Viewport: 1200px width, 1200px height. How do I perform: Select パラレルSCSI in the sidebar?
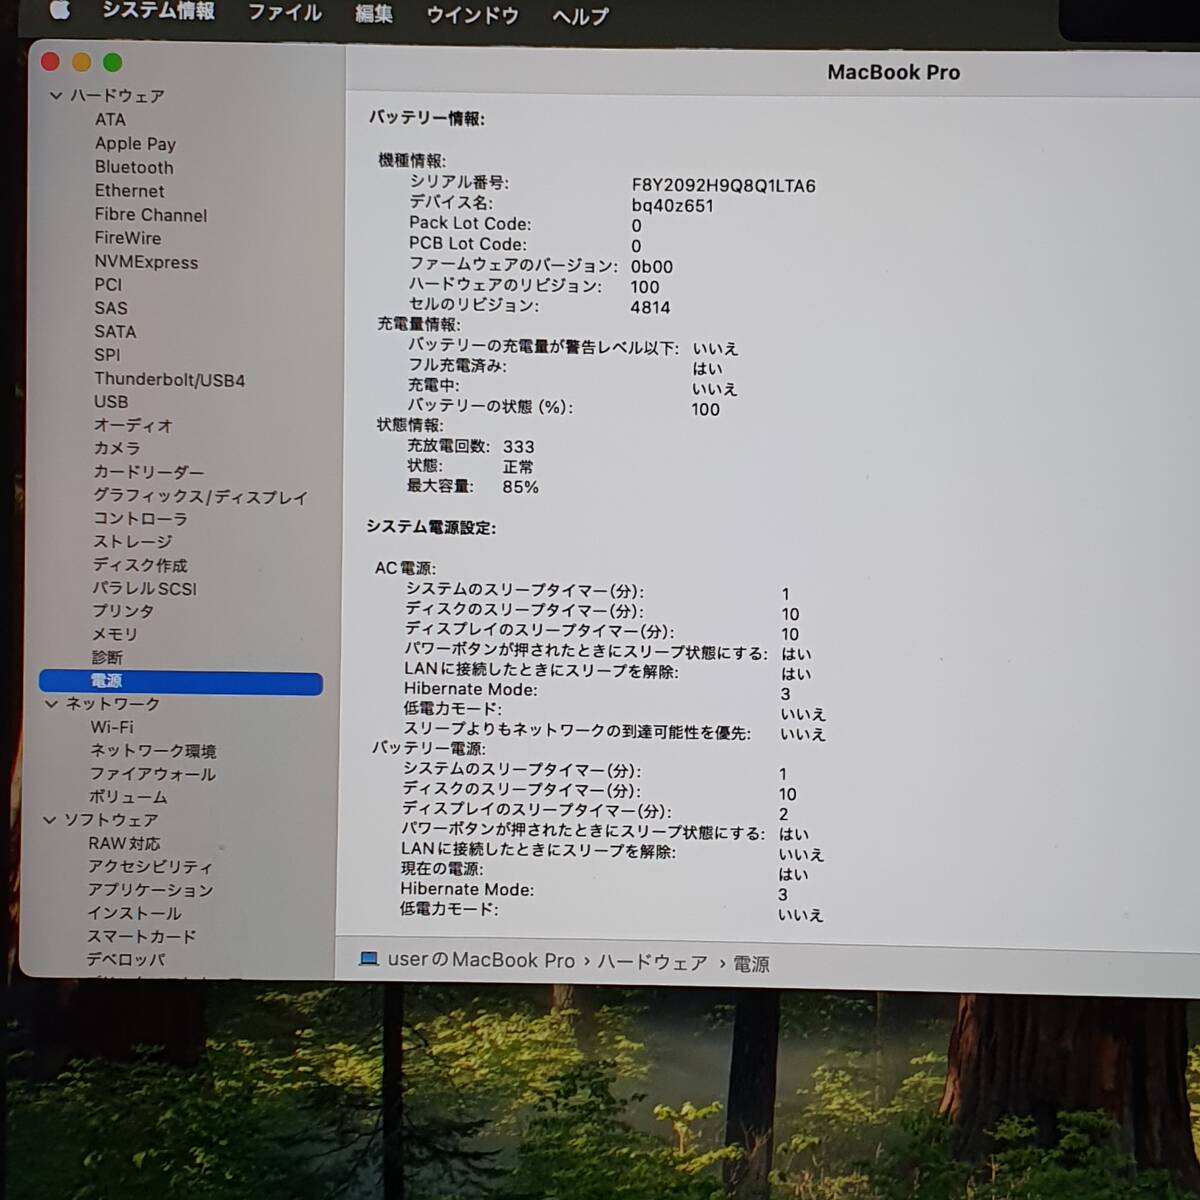(x=144, y=588)
